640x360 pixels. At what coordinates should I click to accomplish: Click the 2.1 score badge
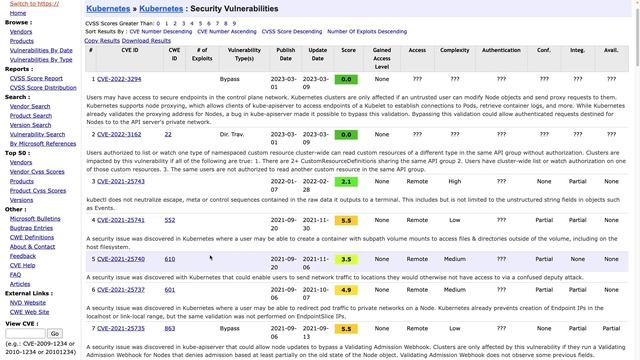(346, 182)
